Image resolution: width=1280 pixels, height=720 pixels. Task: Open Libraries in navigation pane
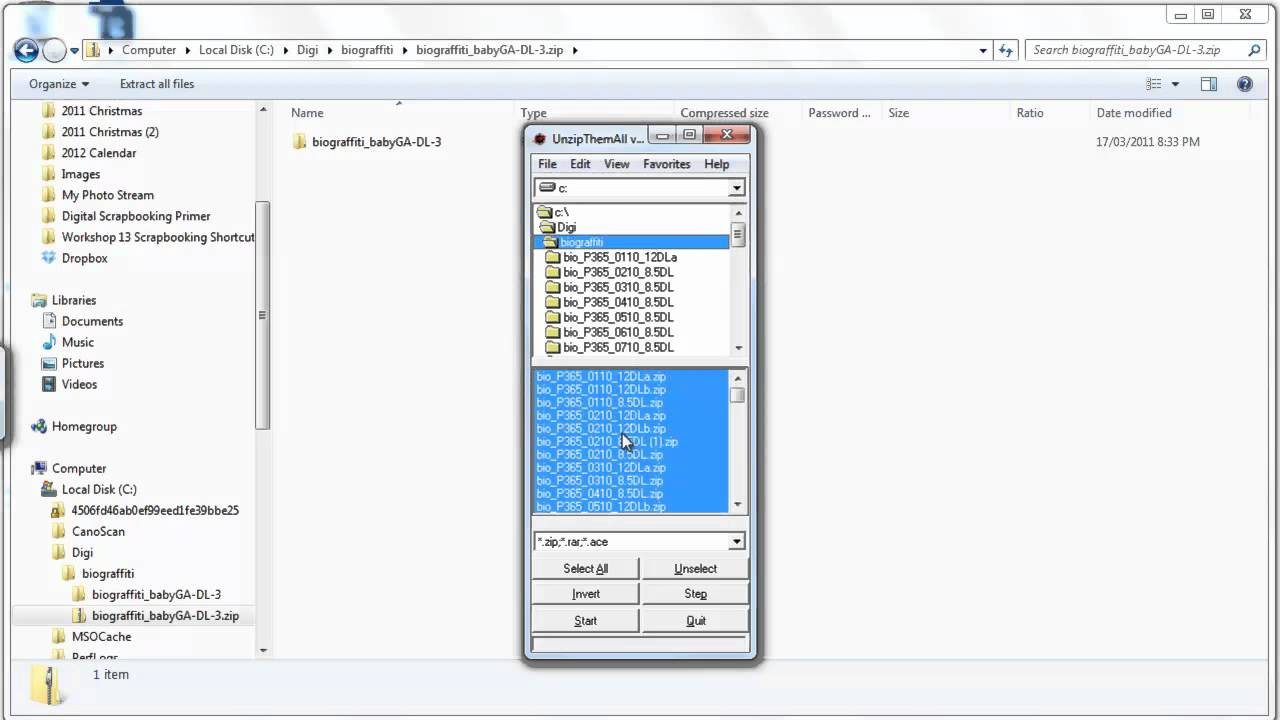(x=74, y=300)
